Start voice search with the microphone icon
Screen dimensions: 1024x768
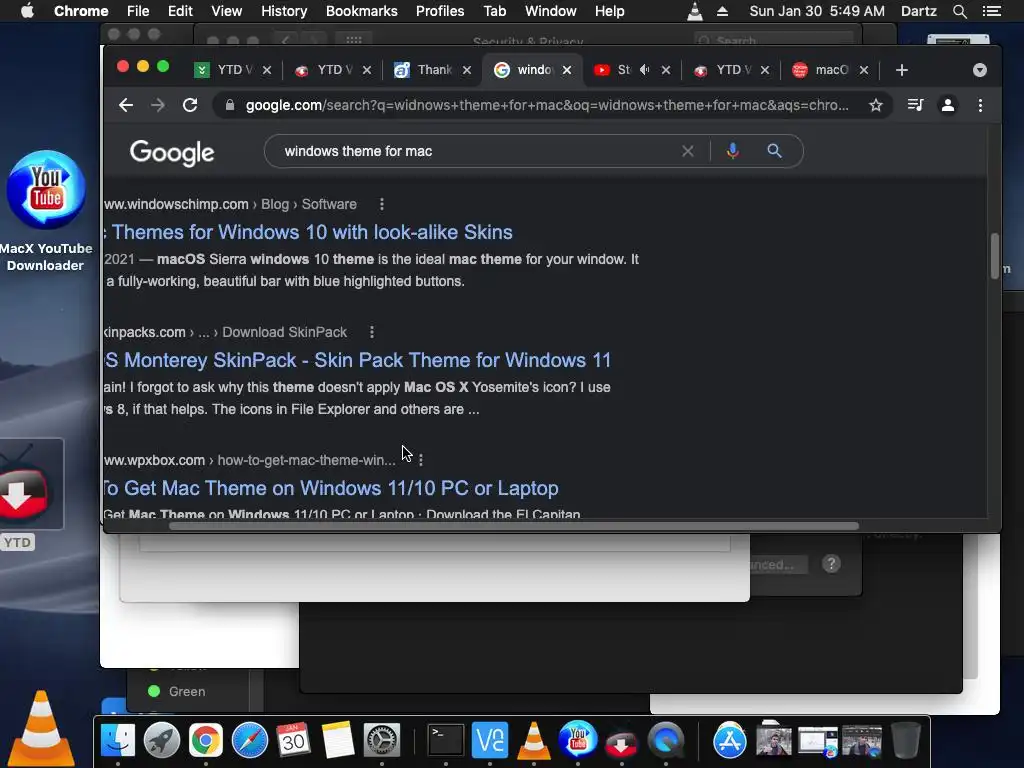(x=733, y=151)
